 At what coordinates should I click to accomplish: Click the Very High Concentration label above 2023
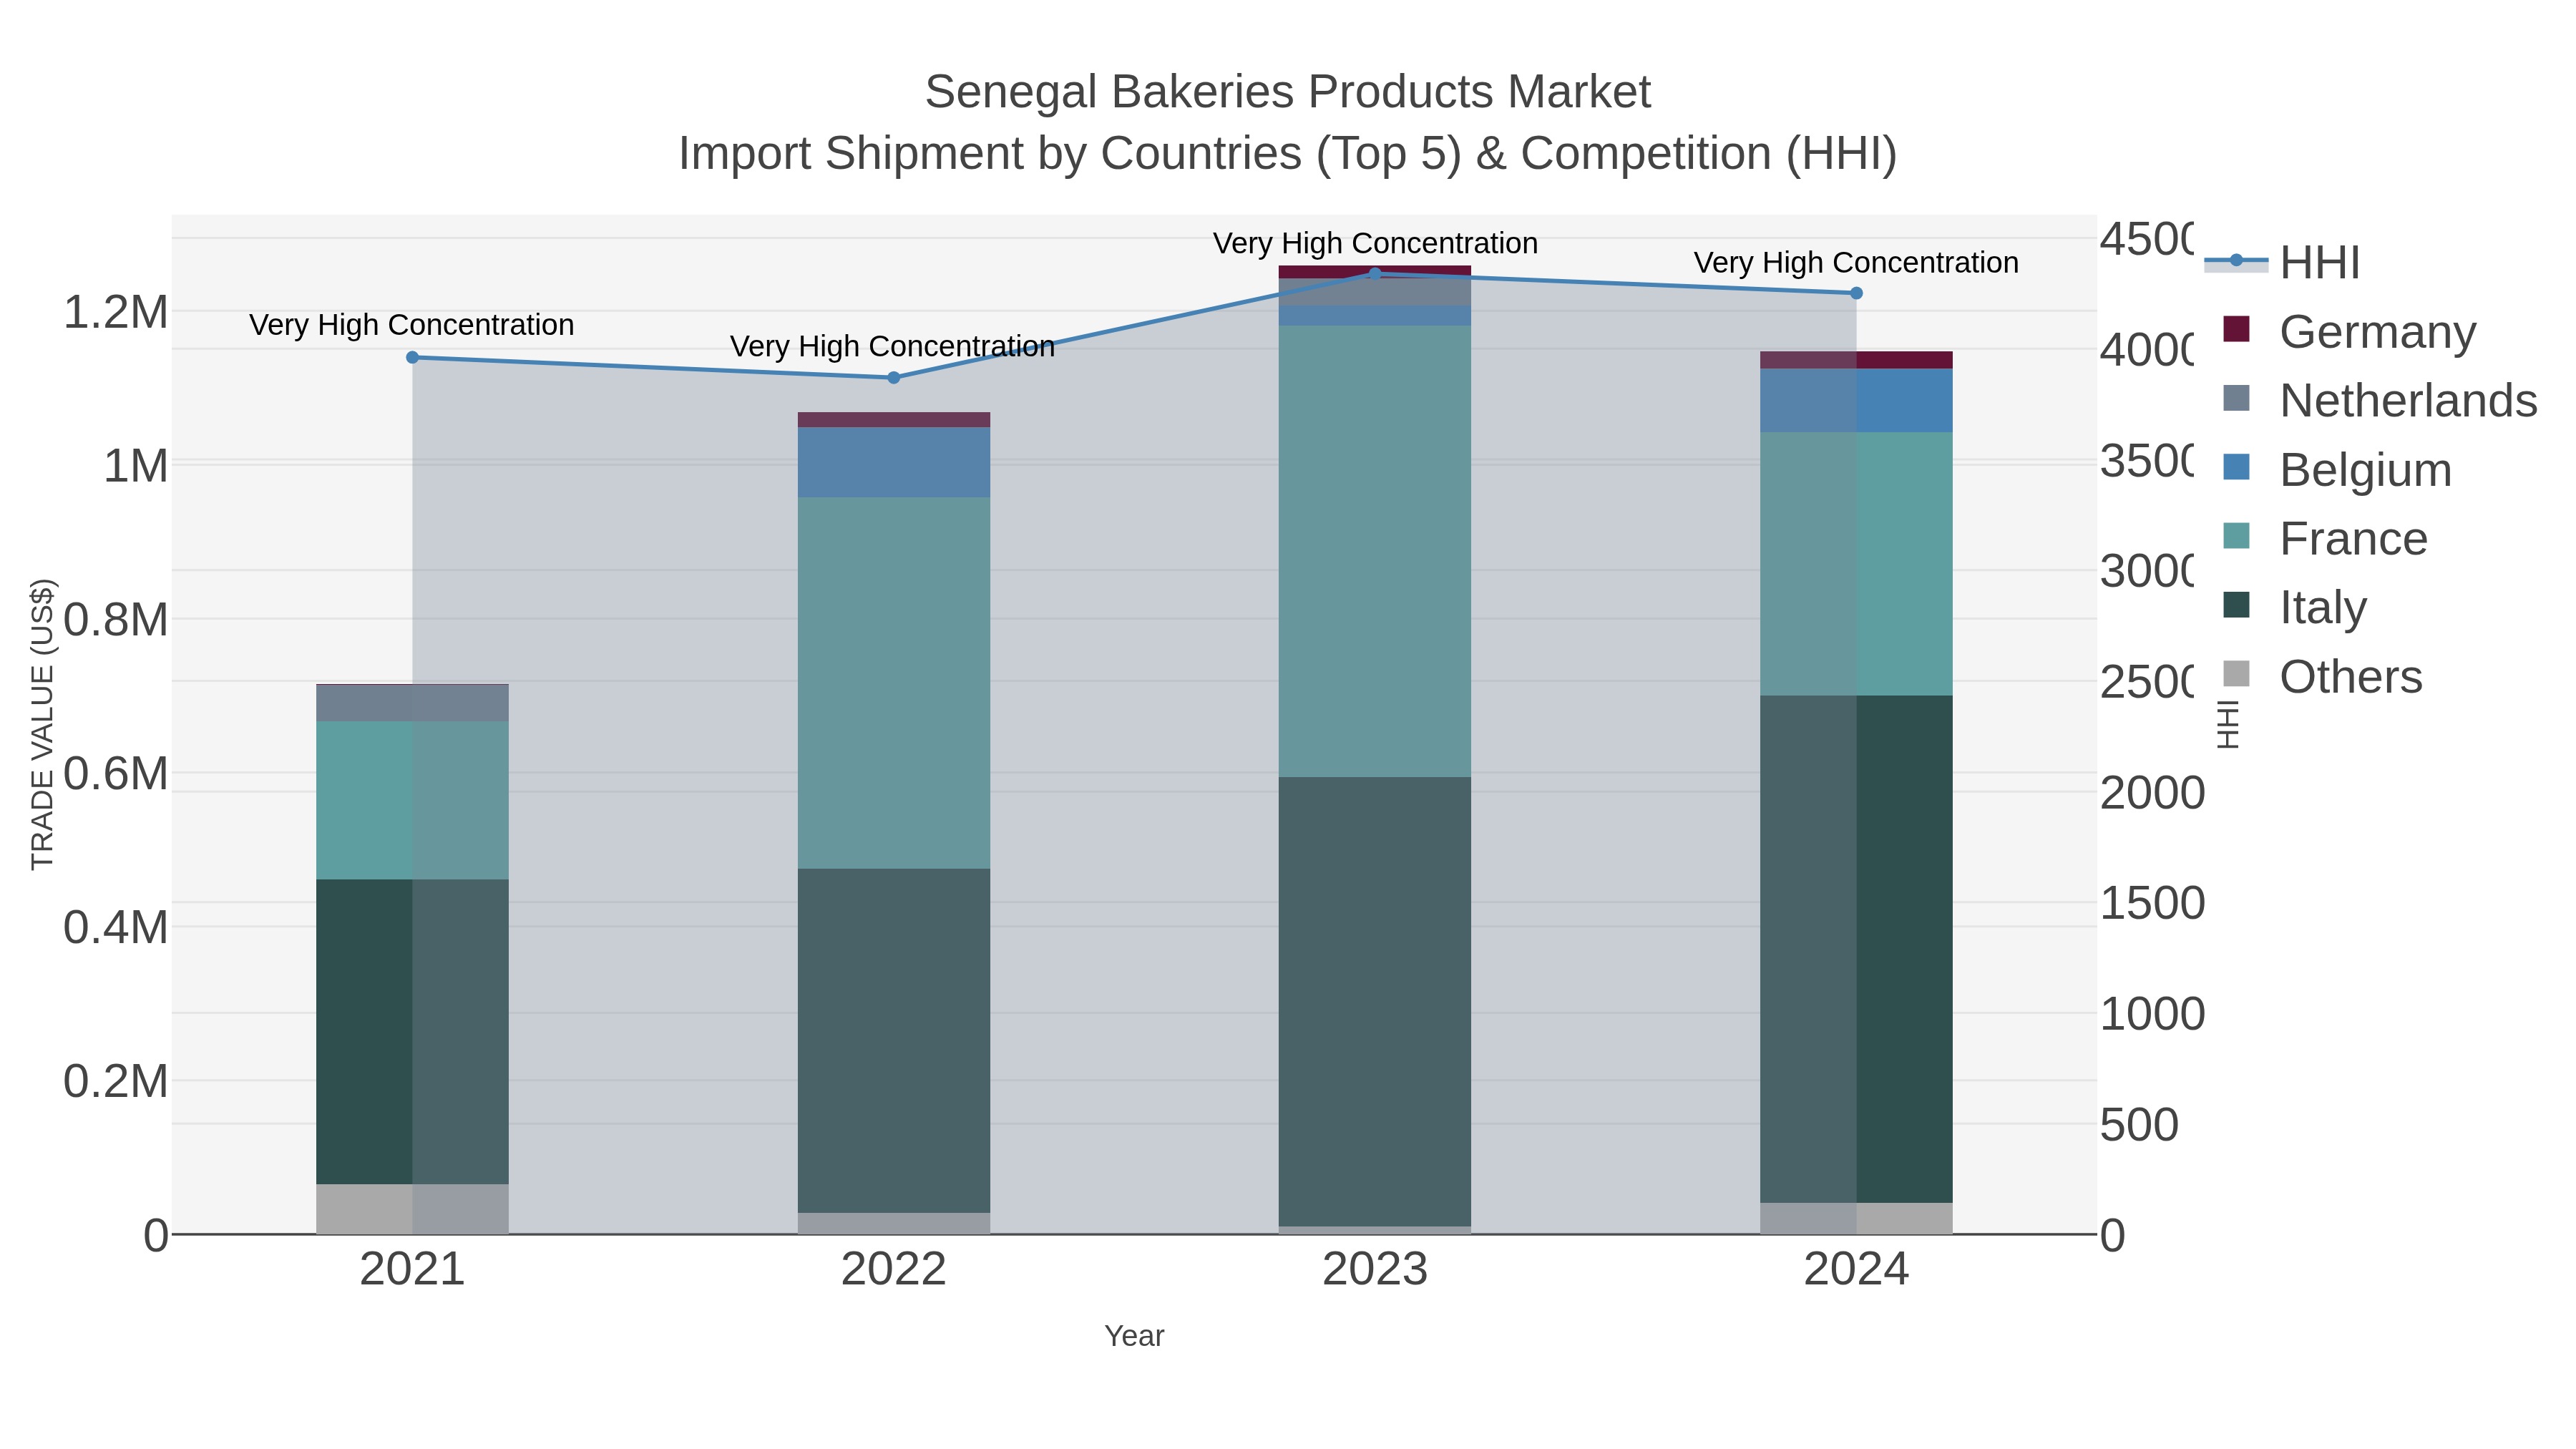pyautogui.click(x=1375, y=243)
